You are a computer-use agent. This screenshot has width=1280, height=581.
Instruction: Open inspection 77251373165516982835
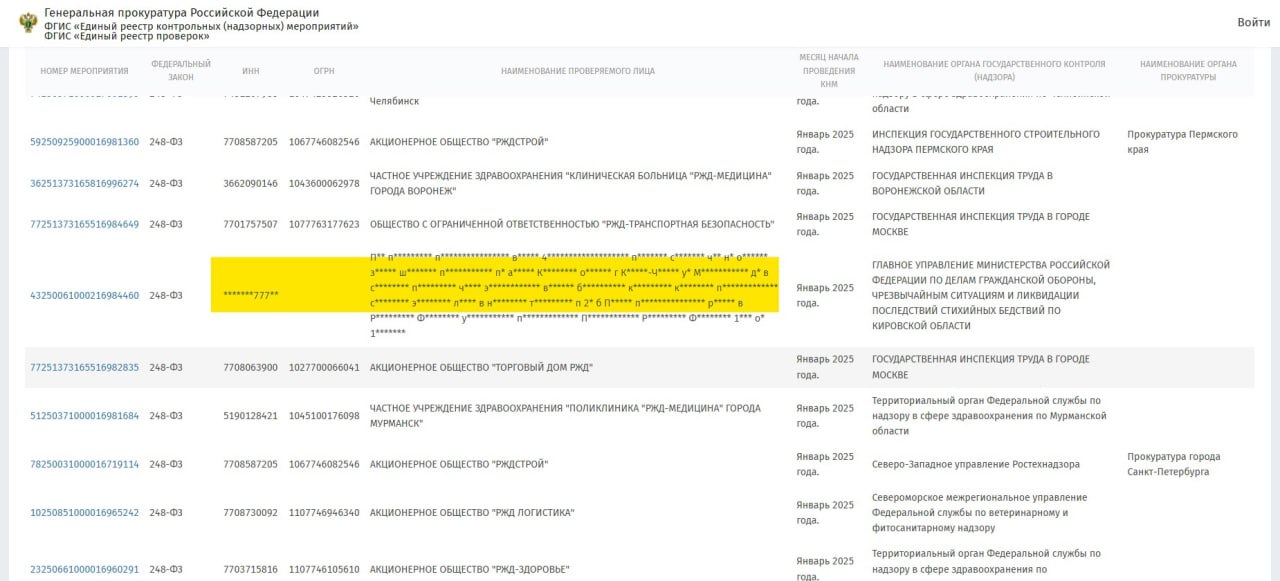point(84,367)
